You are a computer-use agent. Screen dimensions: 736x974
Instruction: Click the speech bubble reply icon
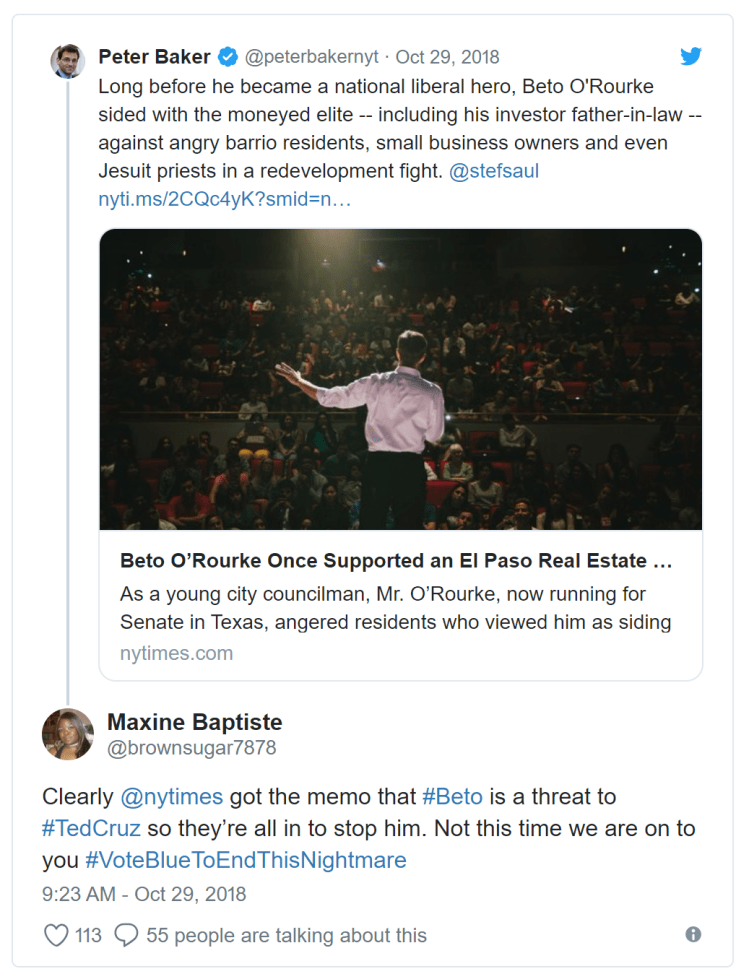click(x=126, y=935)
